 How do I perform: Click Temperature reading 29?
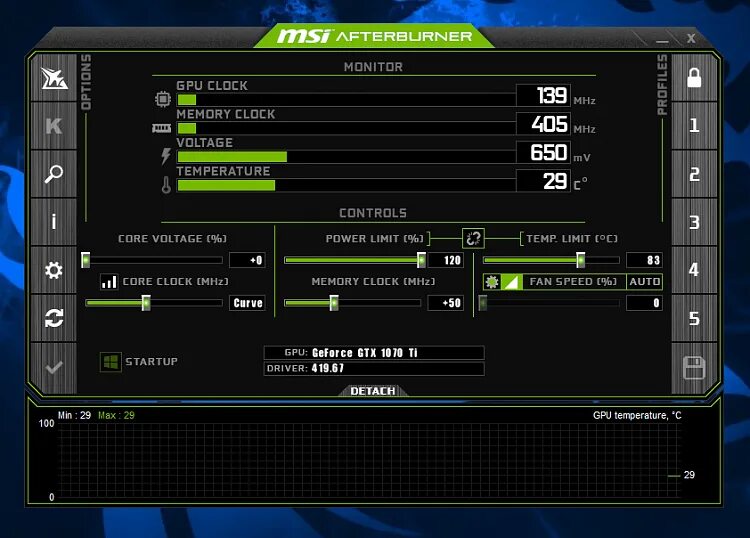(544, 181)
